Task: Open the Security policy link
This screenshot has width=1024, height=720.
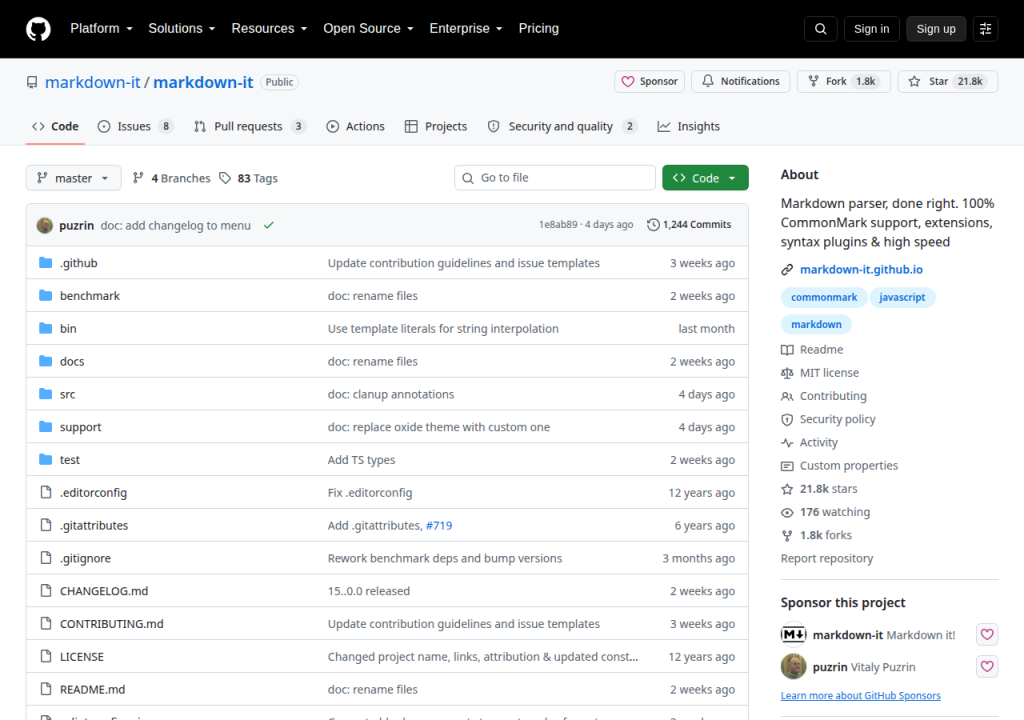Action: 837,419
